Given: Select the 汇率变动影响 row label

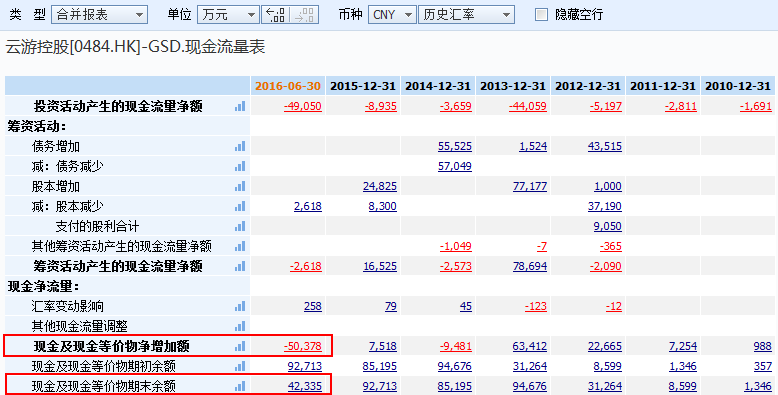Looking at the screenshot, I should [67, 306].
